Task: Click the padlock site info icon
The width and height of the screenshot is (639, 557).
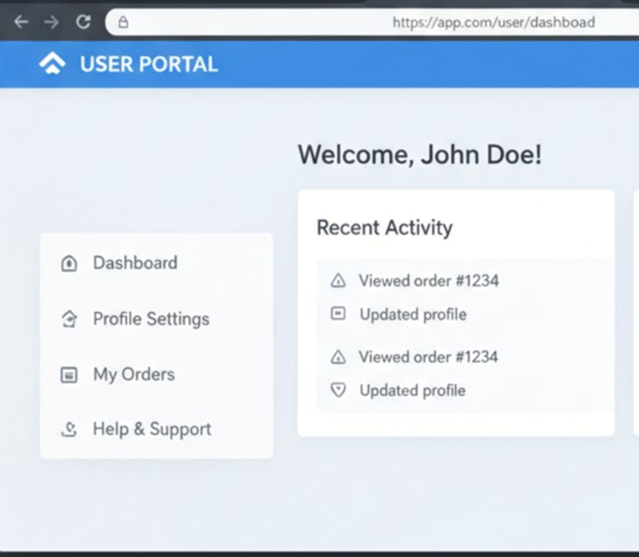Action: pyautogui.click(x=123, y=21)
